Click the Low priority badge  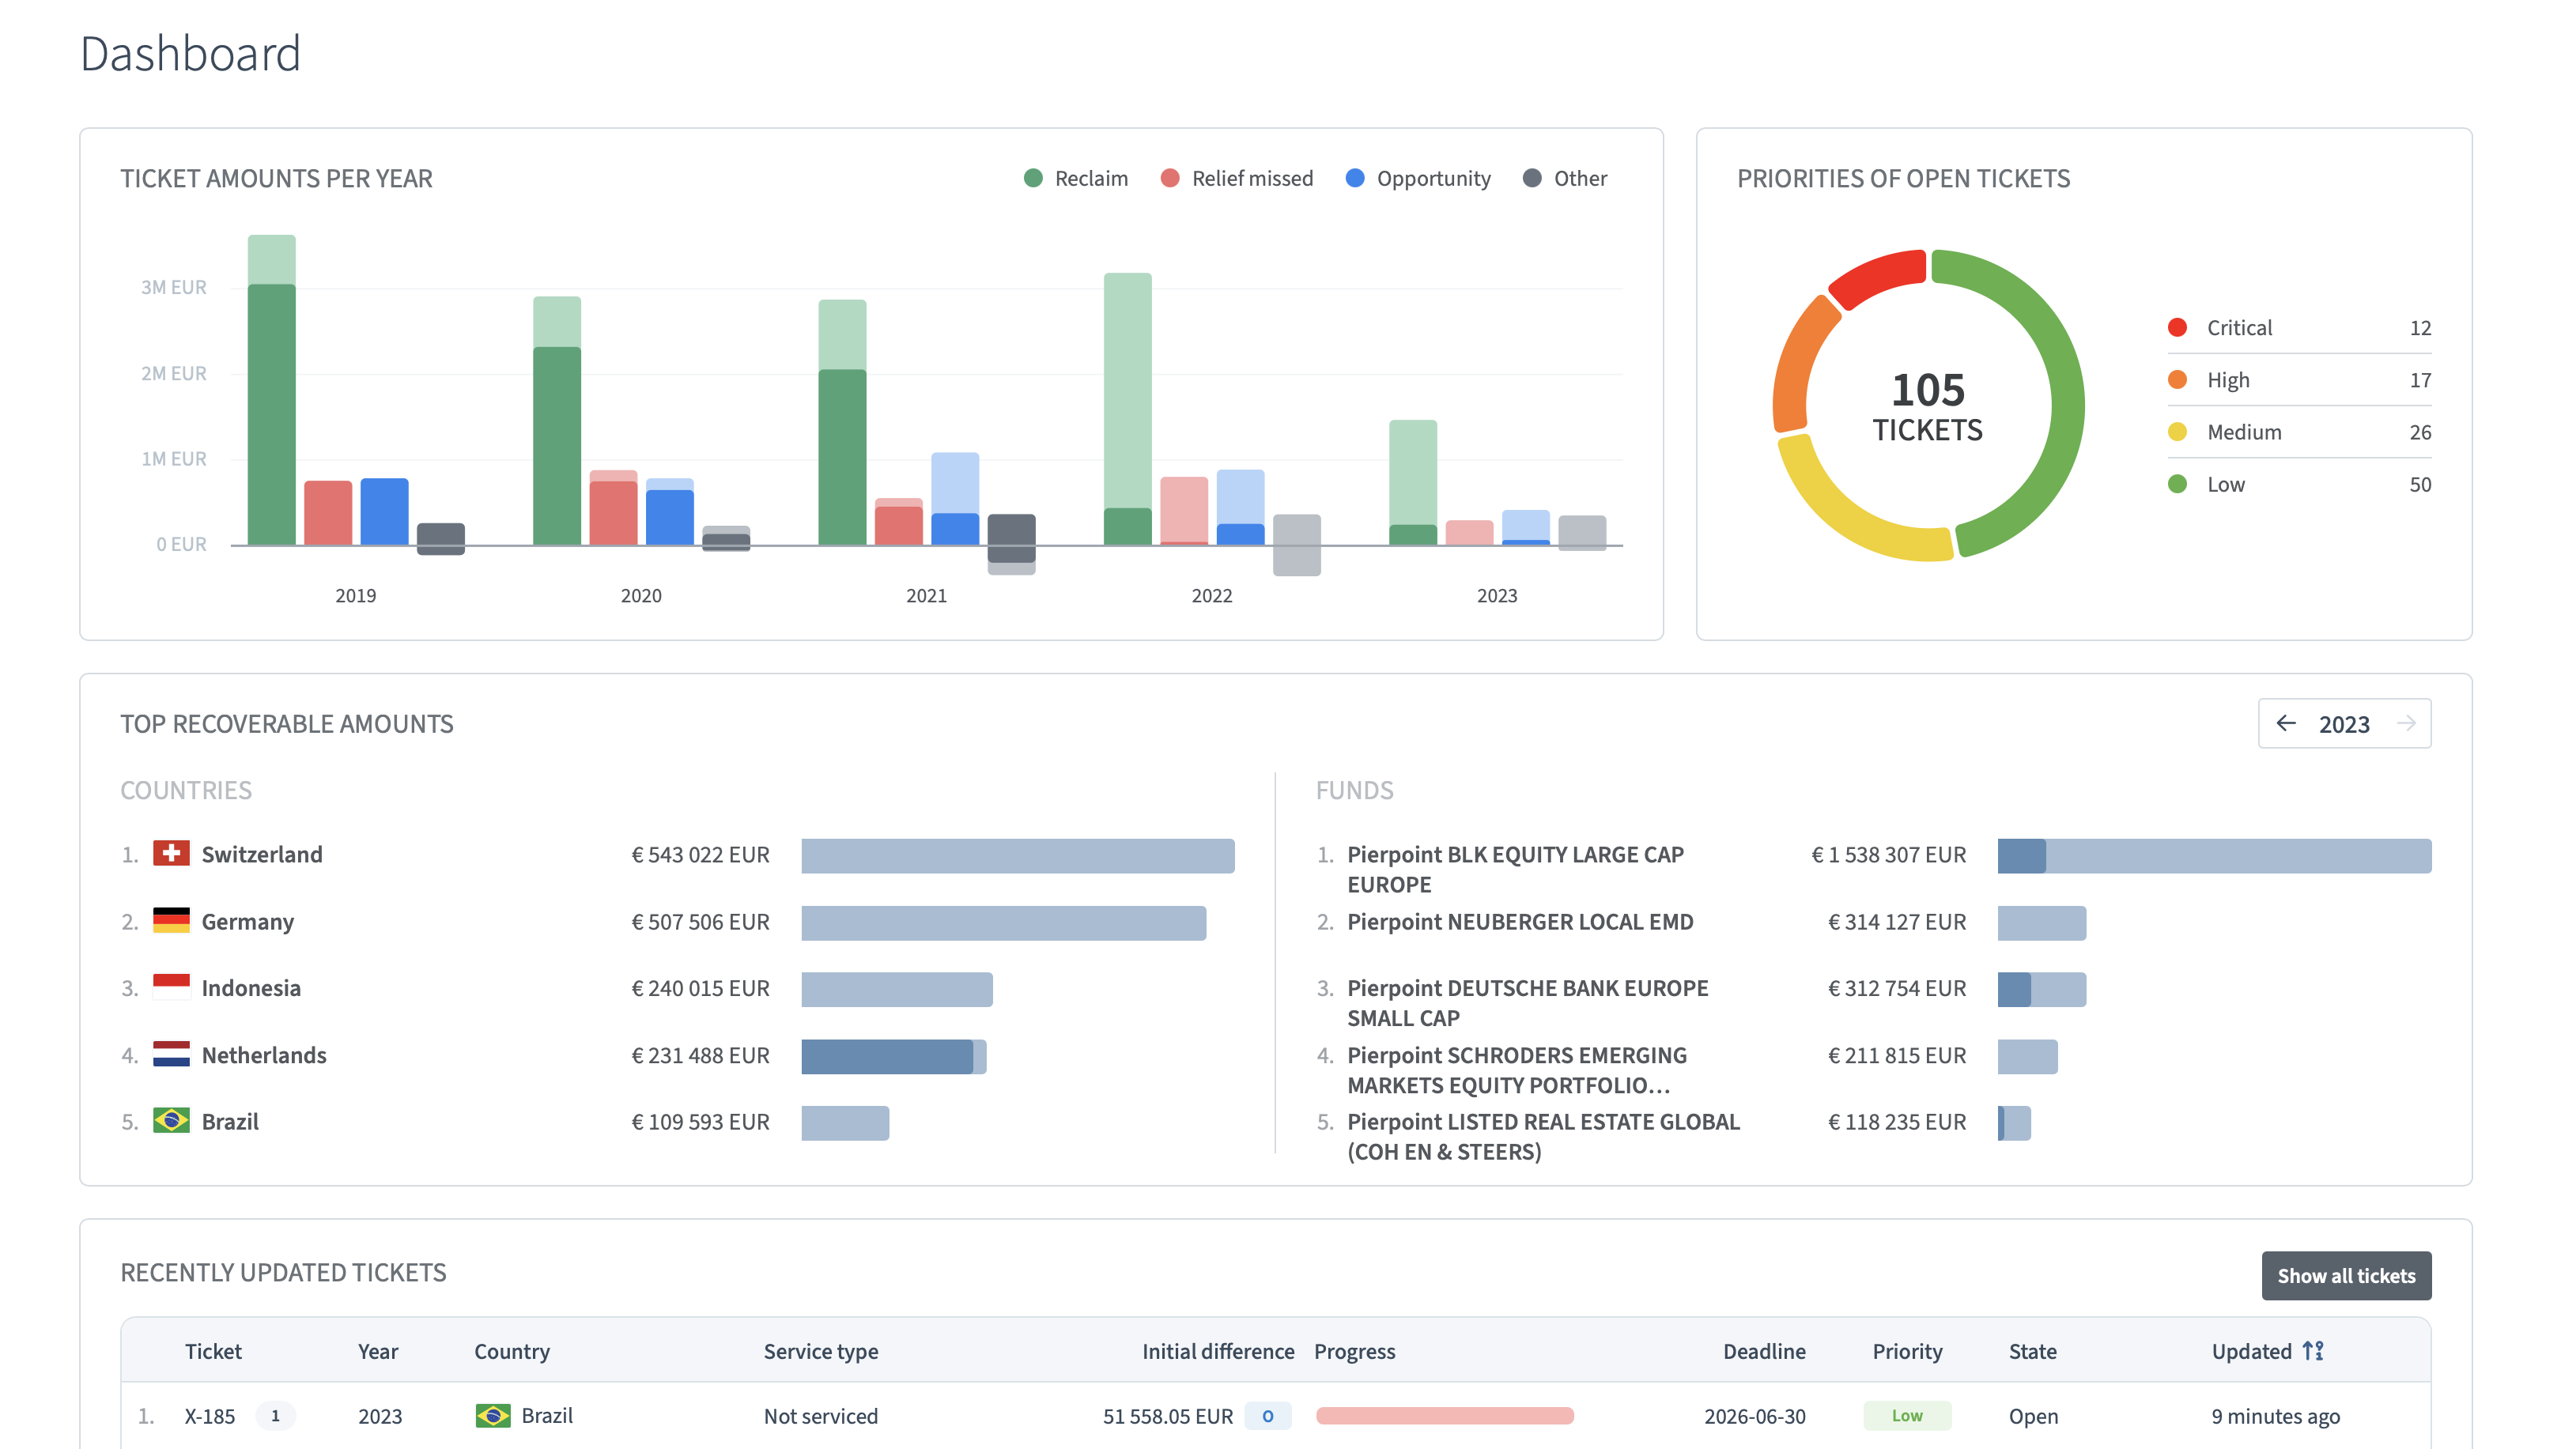coord(1906,1416)
